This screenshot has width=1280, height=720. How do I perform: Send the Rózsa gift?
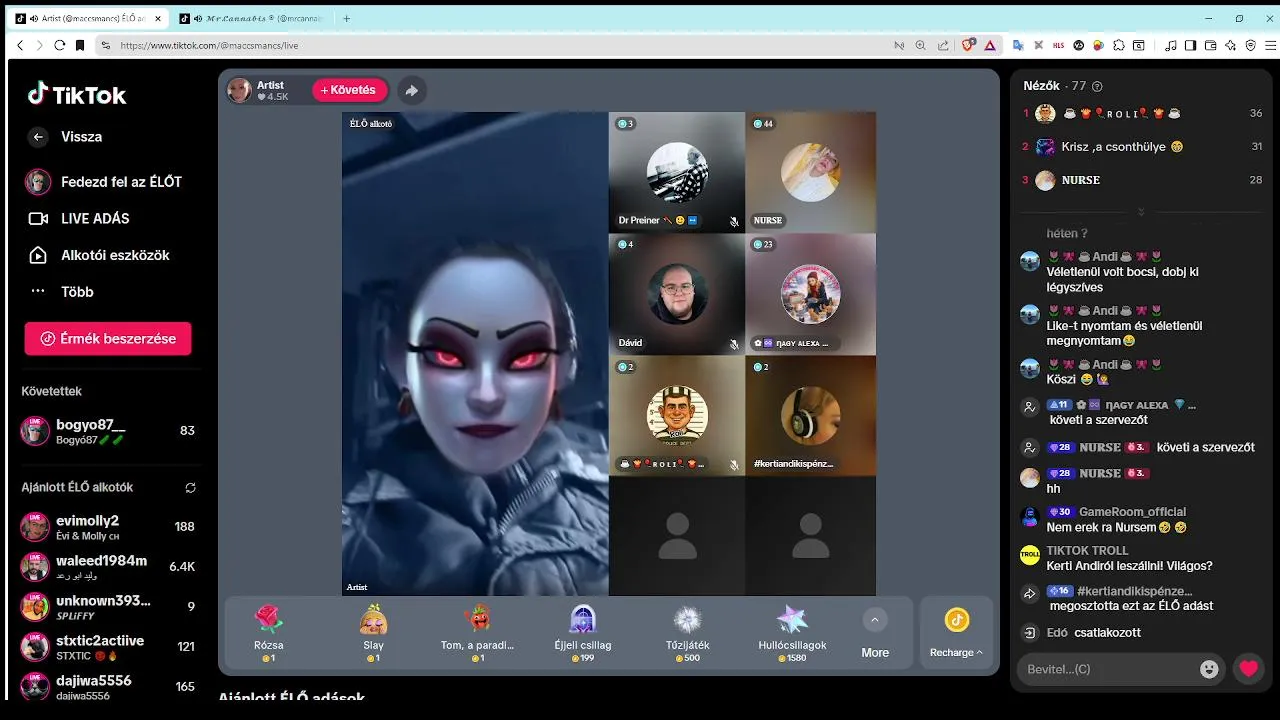269,632
